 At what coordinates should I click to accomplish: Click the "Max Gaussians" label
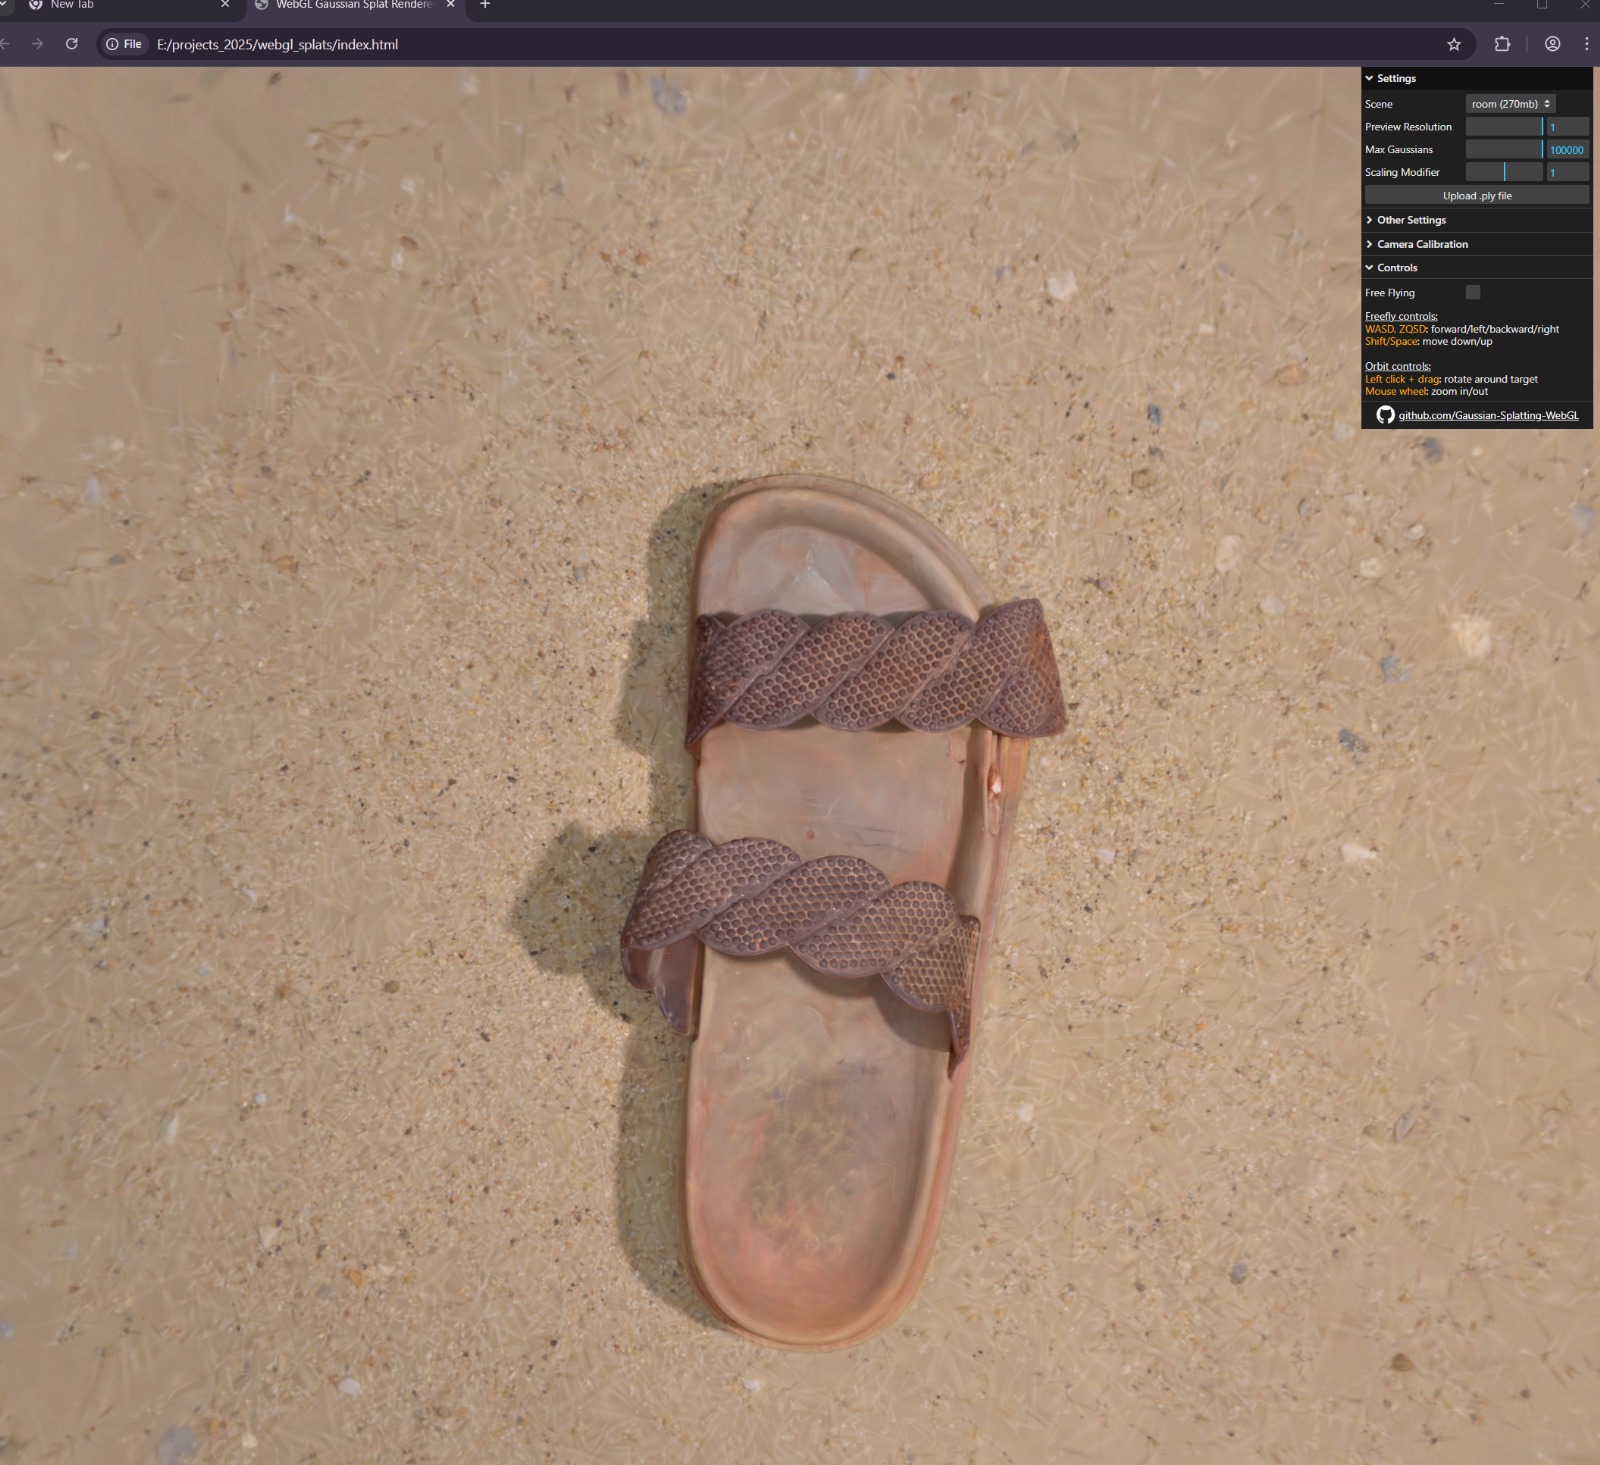coord(1399,150)
